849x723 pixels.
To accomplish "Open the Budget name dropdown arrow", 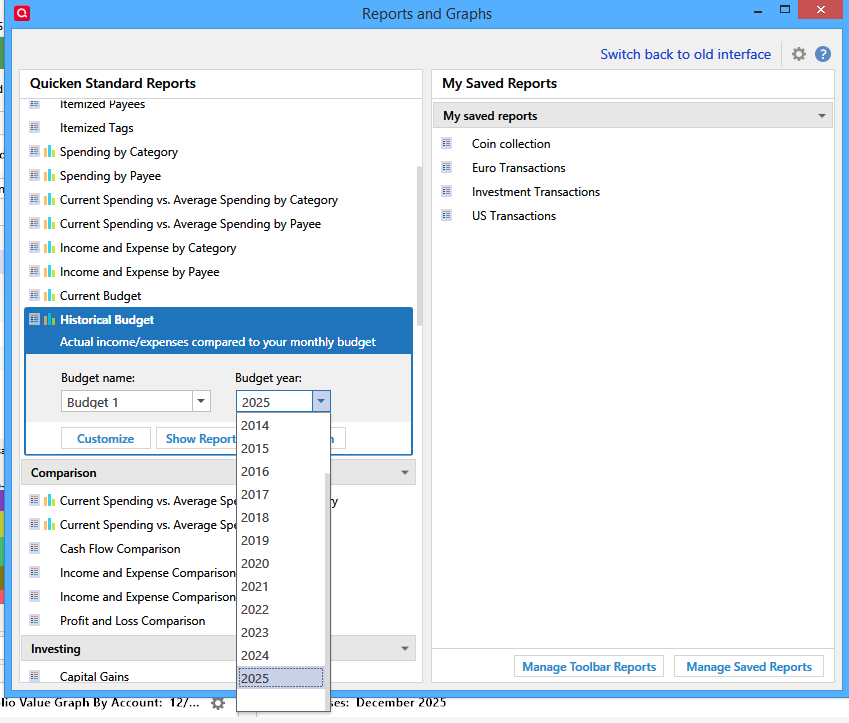I will coord(201,401).
